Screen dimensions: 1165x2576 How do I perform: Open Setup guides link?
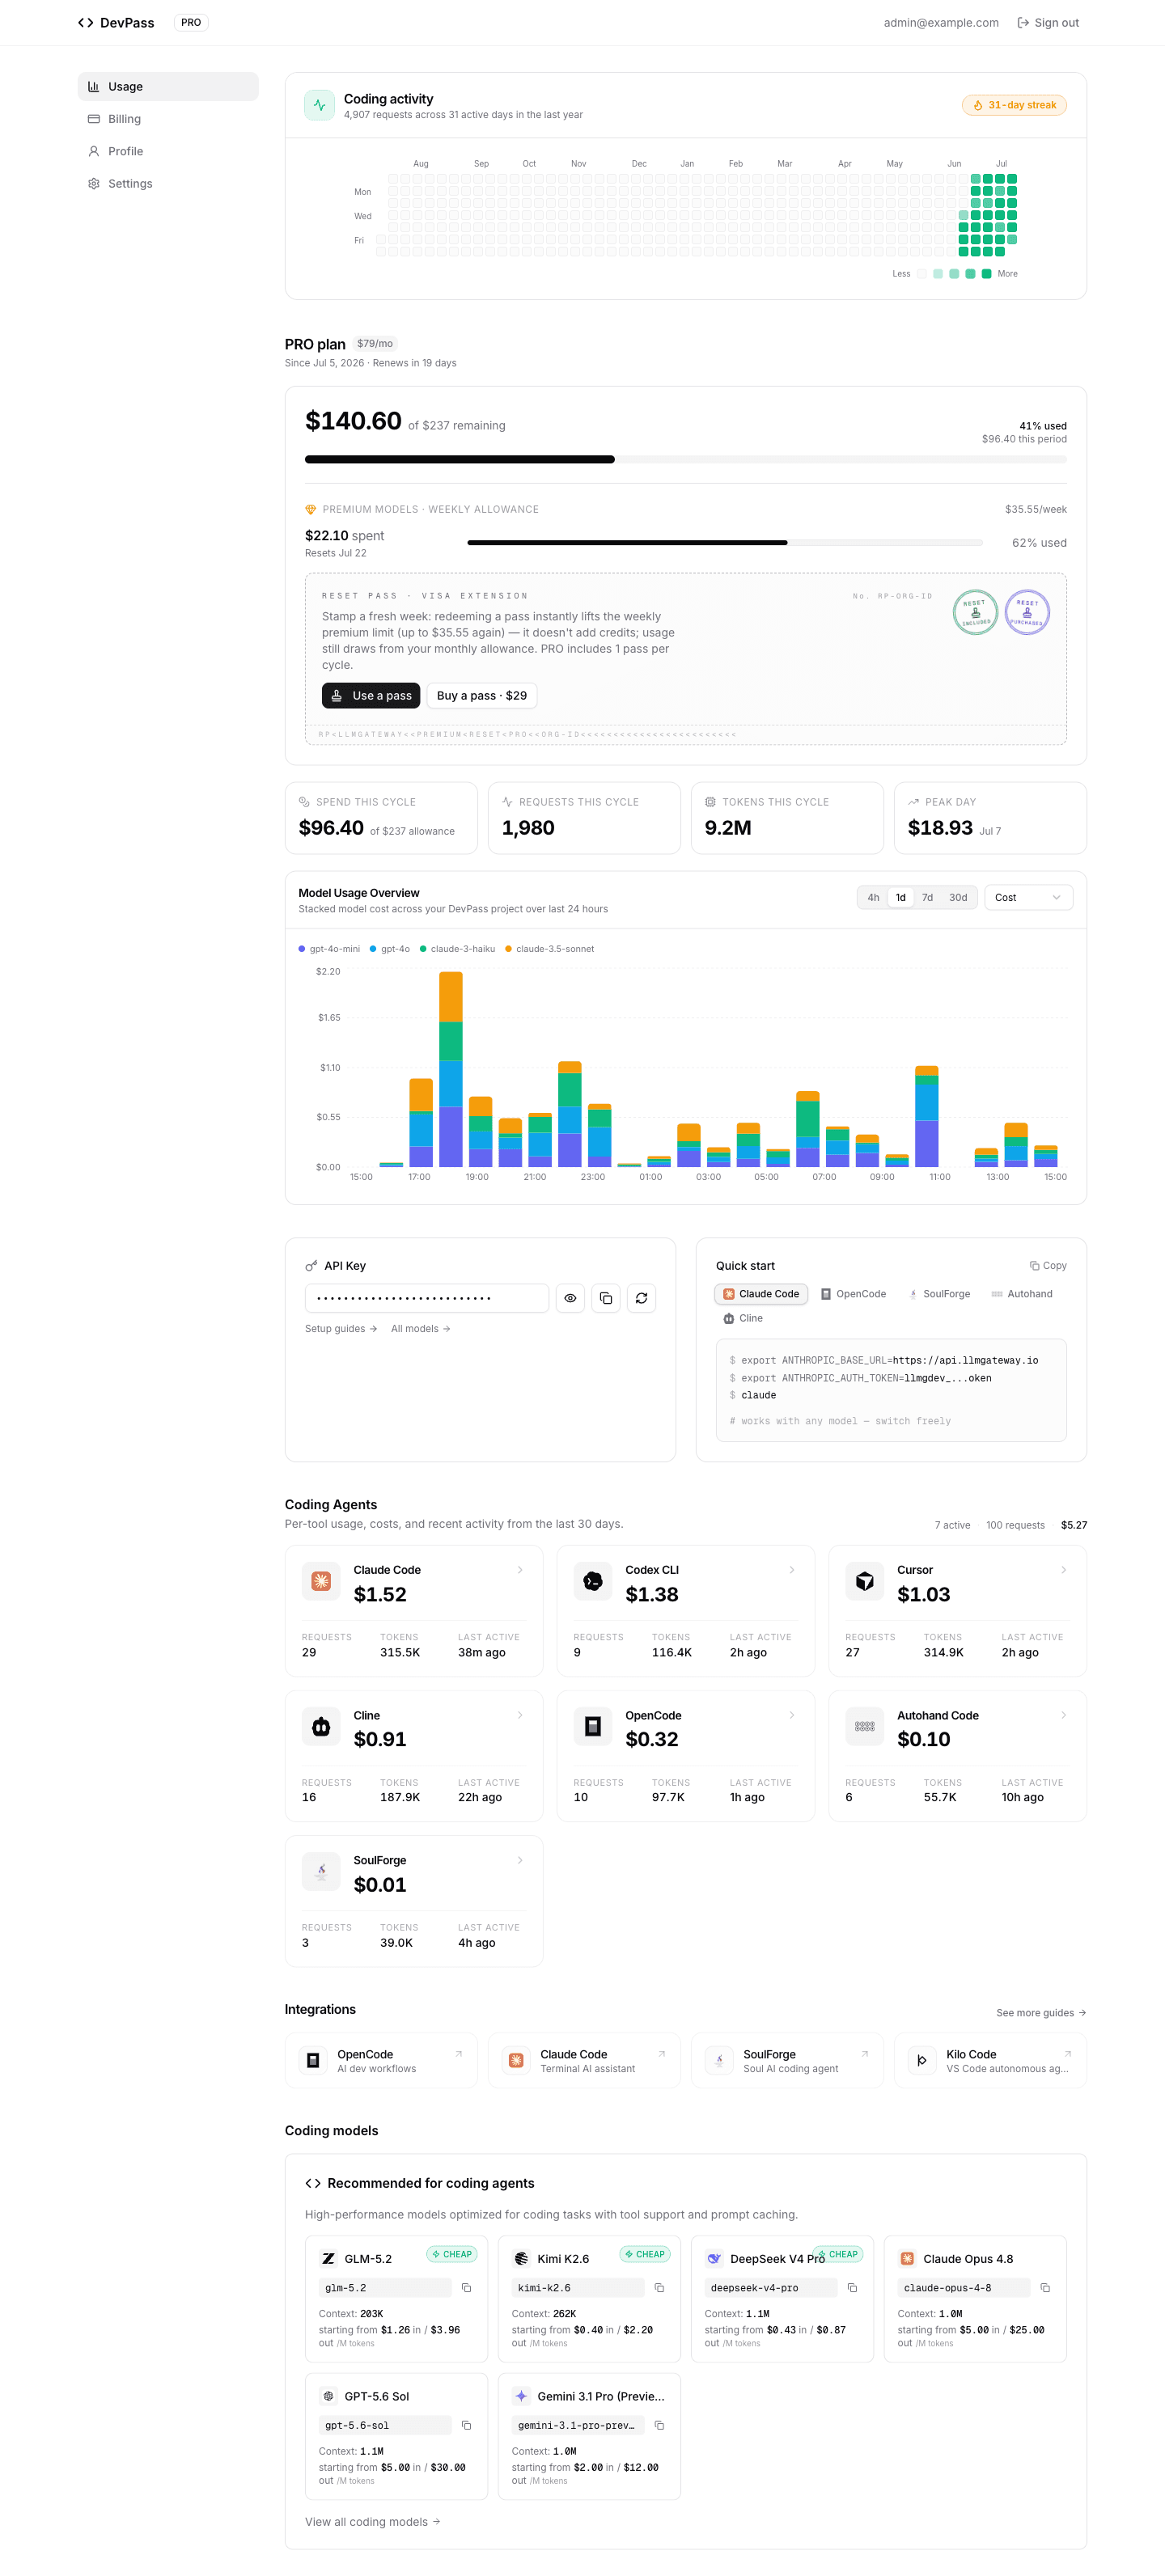click(341, 1328)
